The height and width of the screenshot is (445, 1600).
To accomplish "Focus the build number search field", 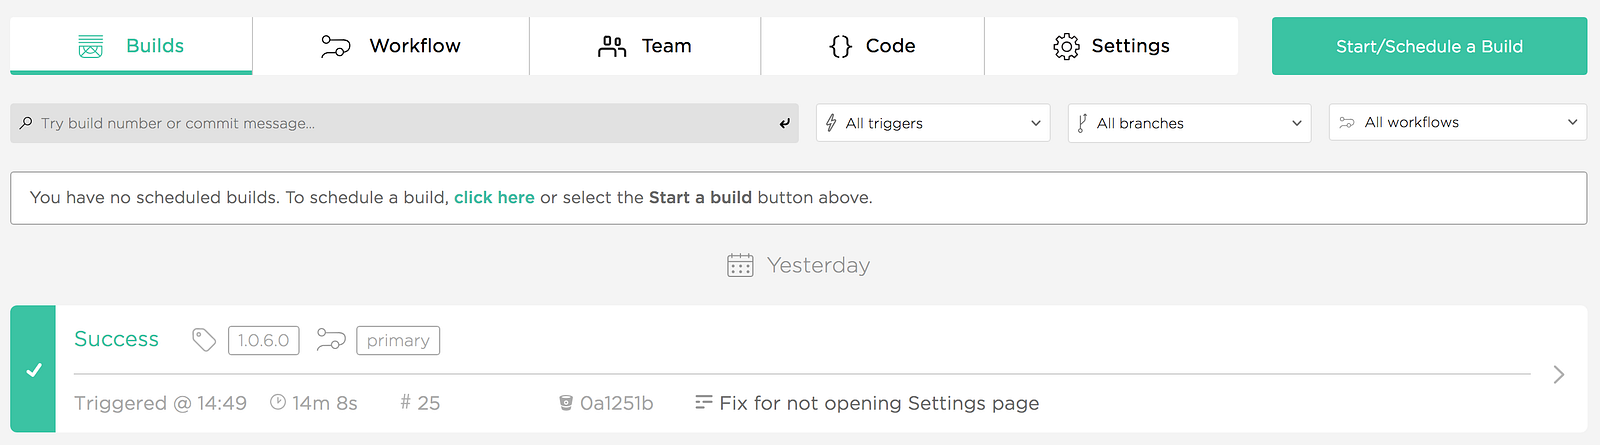I will (x=400, y=123).
